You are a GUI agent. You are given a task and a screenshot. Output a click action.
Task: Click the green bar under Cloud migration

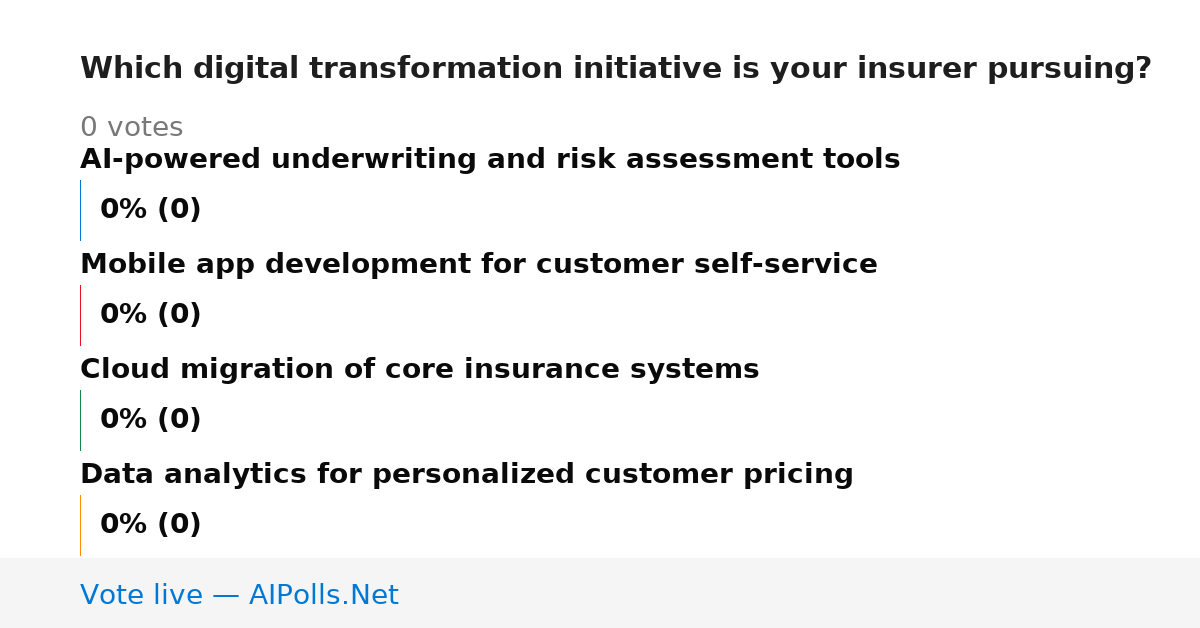80,420
